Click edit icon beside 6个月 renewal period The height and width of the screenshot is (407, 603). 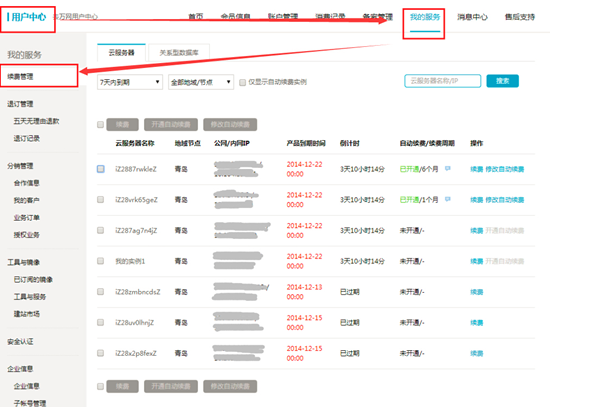coord(448,169)
